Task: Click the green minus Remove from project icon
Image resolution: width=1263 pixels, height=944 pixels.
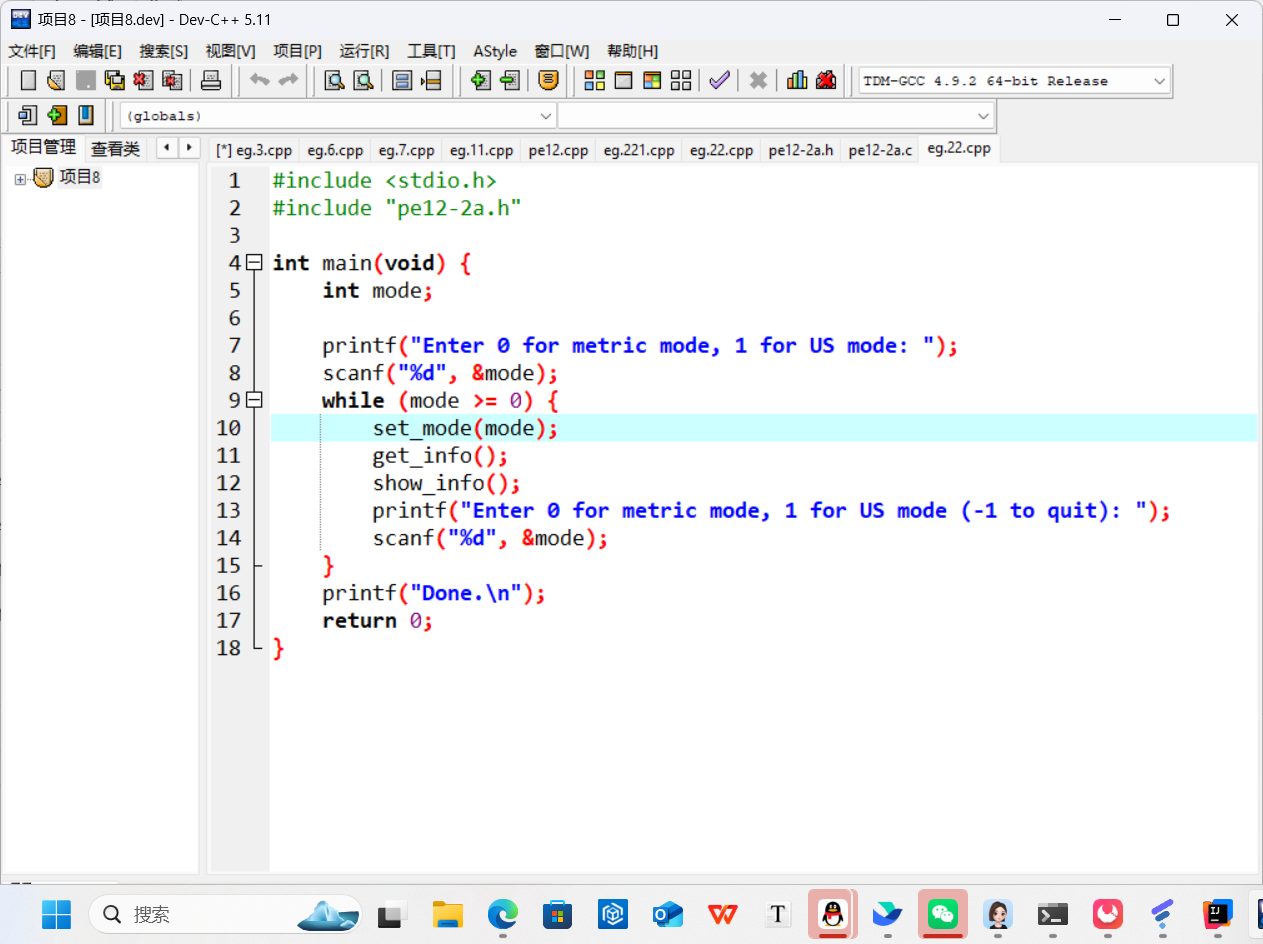Action: (510, 81)
